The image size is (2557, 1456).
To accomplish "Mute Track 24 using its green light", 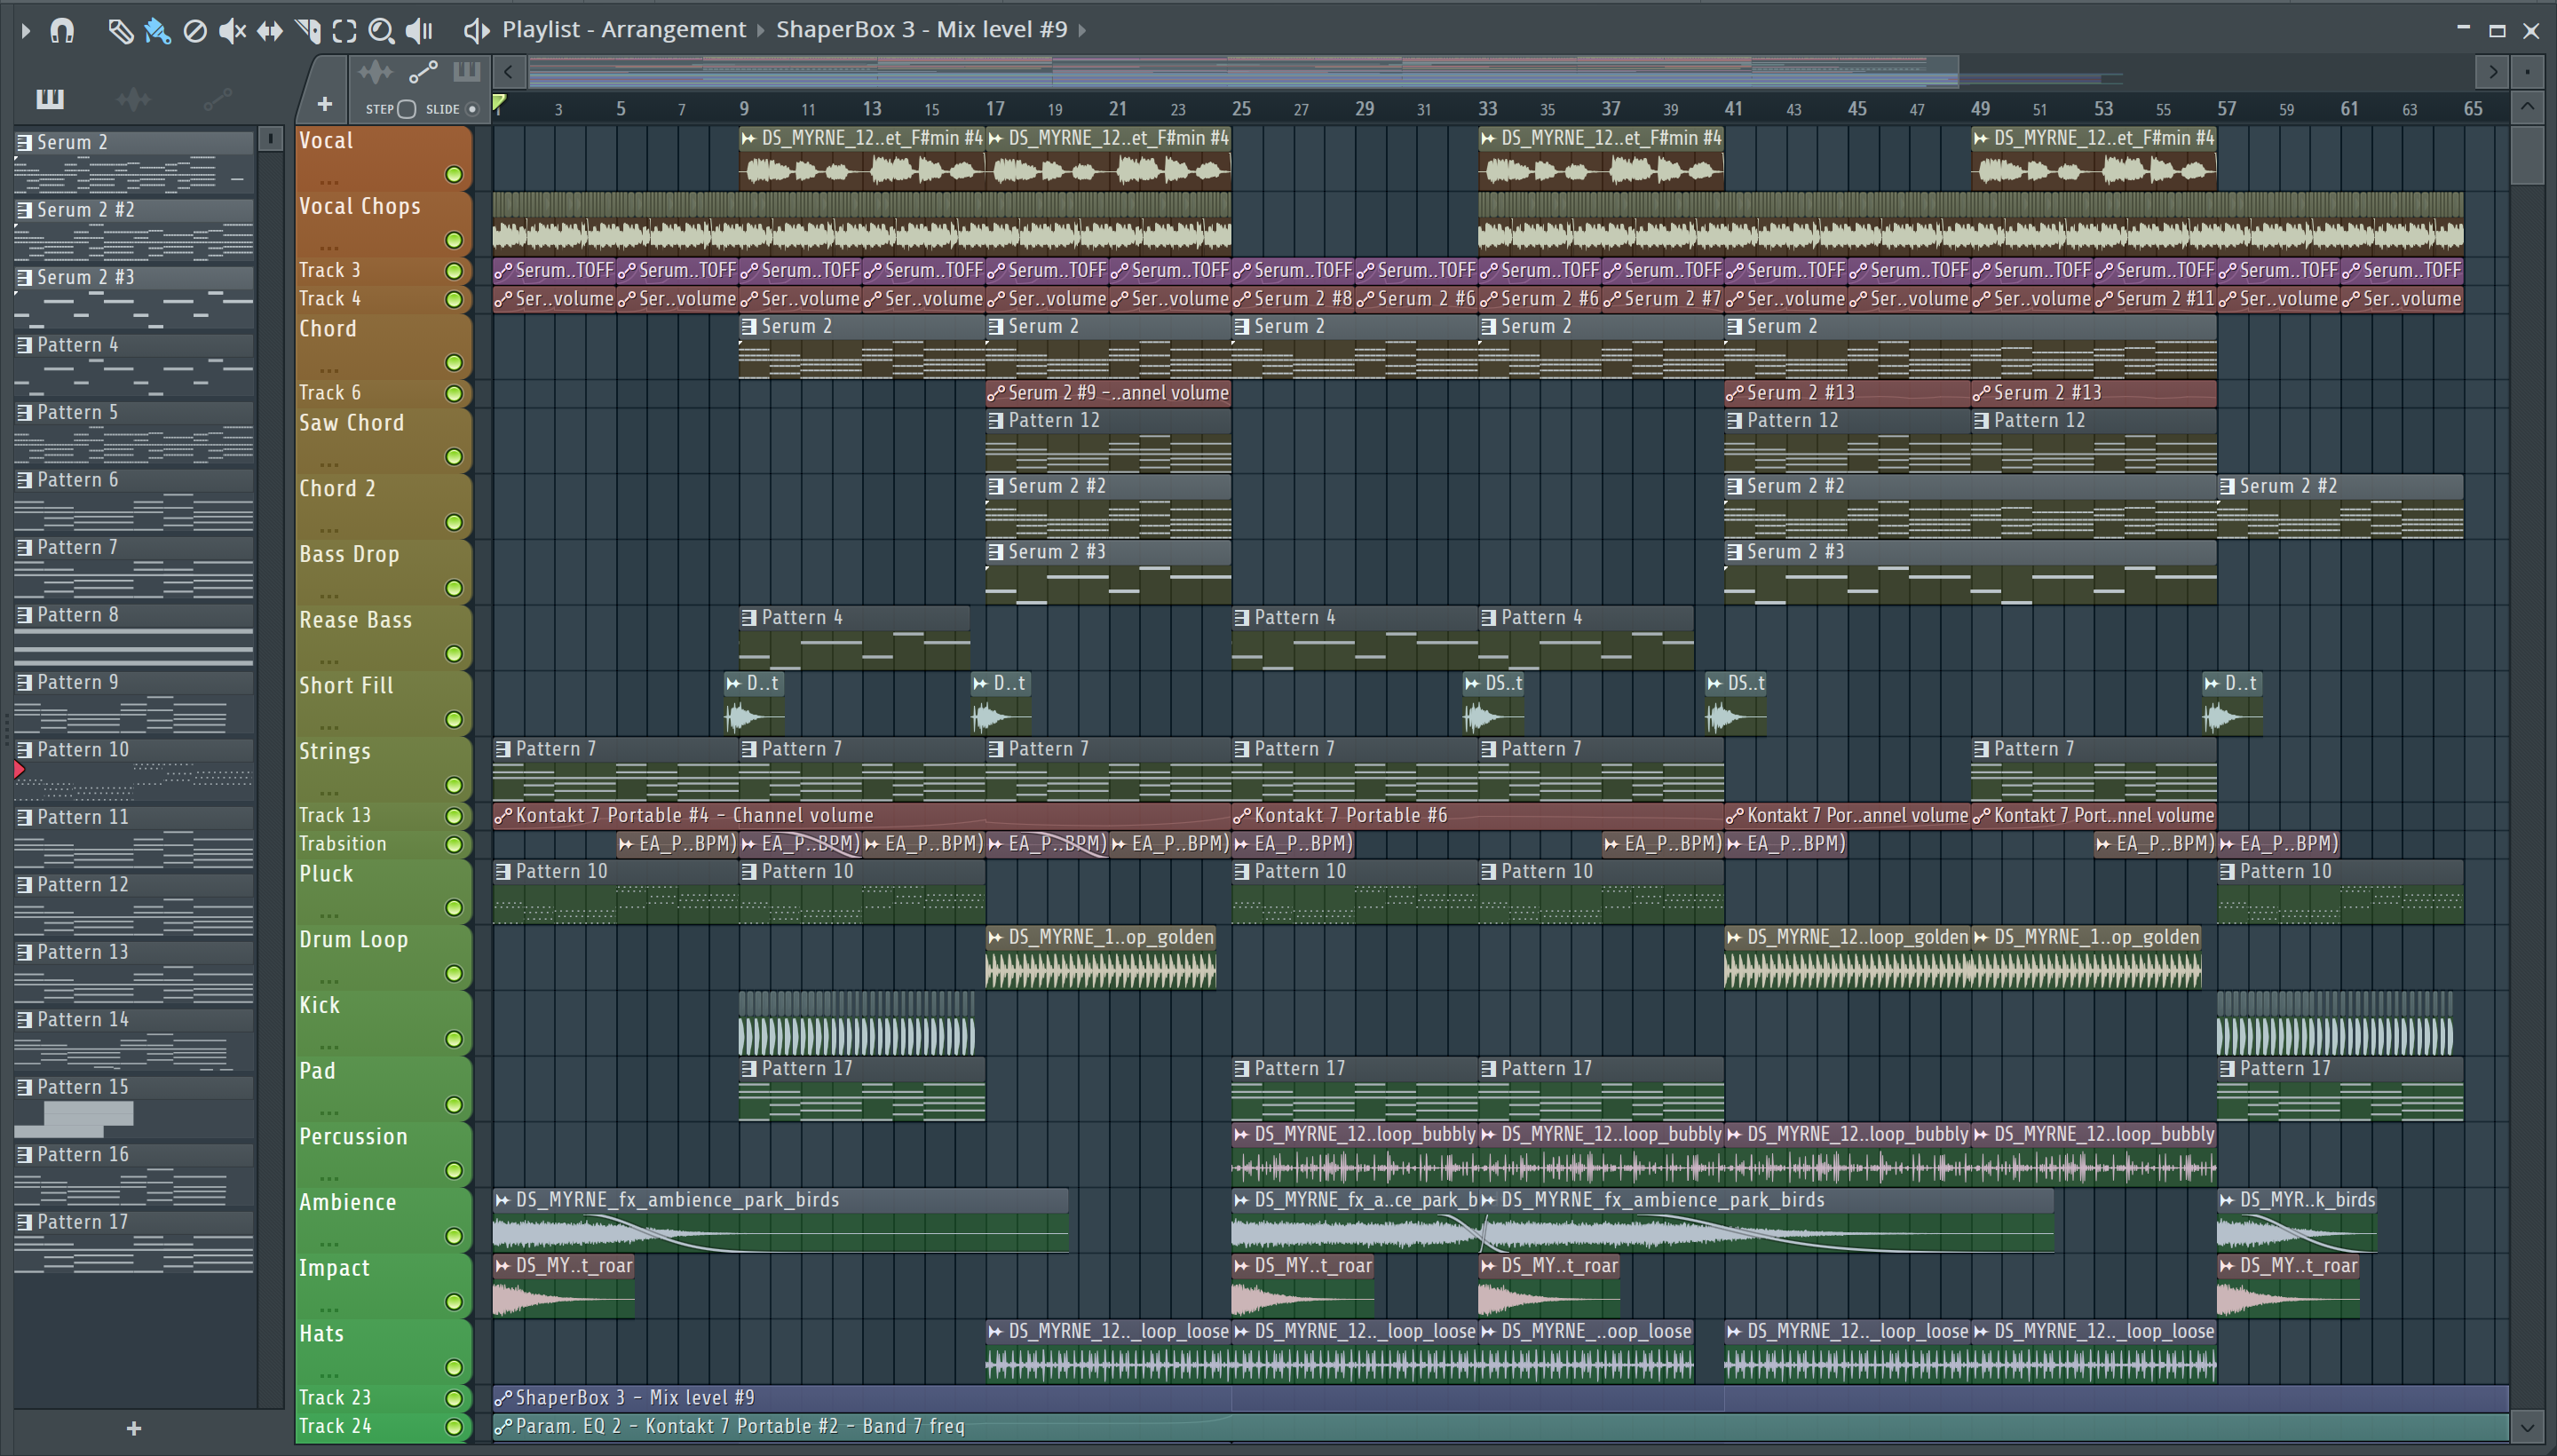I will coord(454,1427).
